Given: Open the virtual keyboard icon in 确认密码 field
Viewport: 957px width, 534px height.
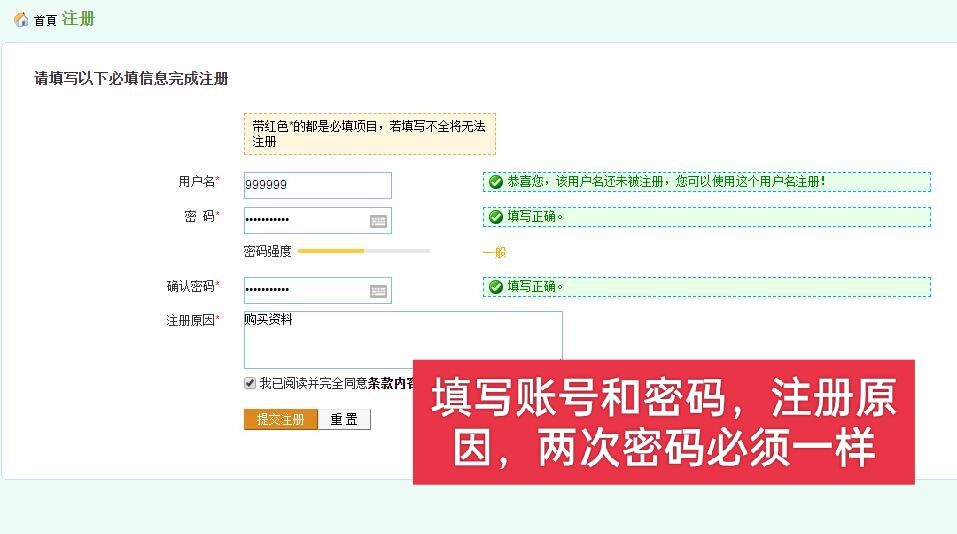Looking at the screenshot, I should pyautogui.click(x=378, y=292).
